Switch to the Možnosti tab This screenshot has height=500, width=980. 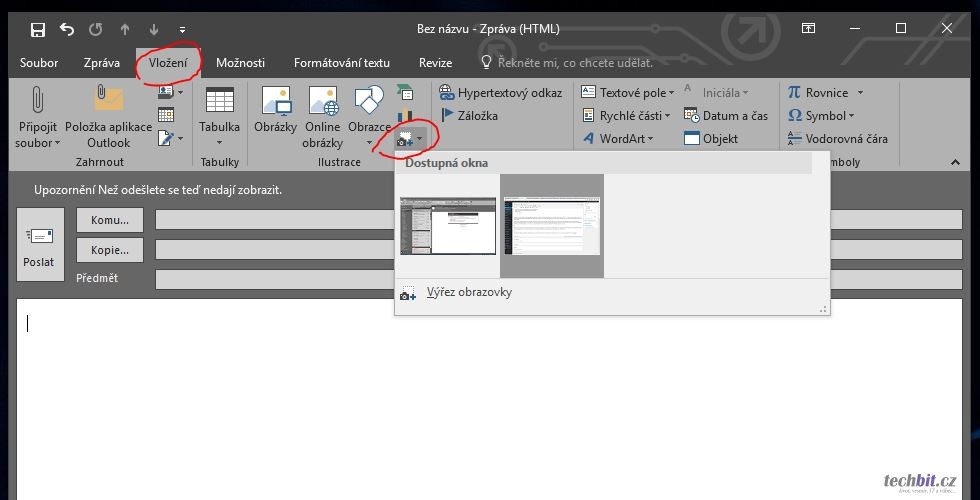coord(240,63)
